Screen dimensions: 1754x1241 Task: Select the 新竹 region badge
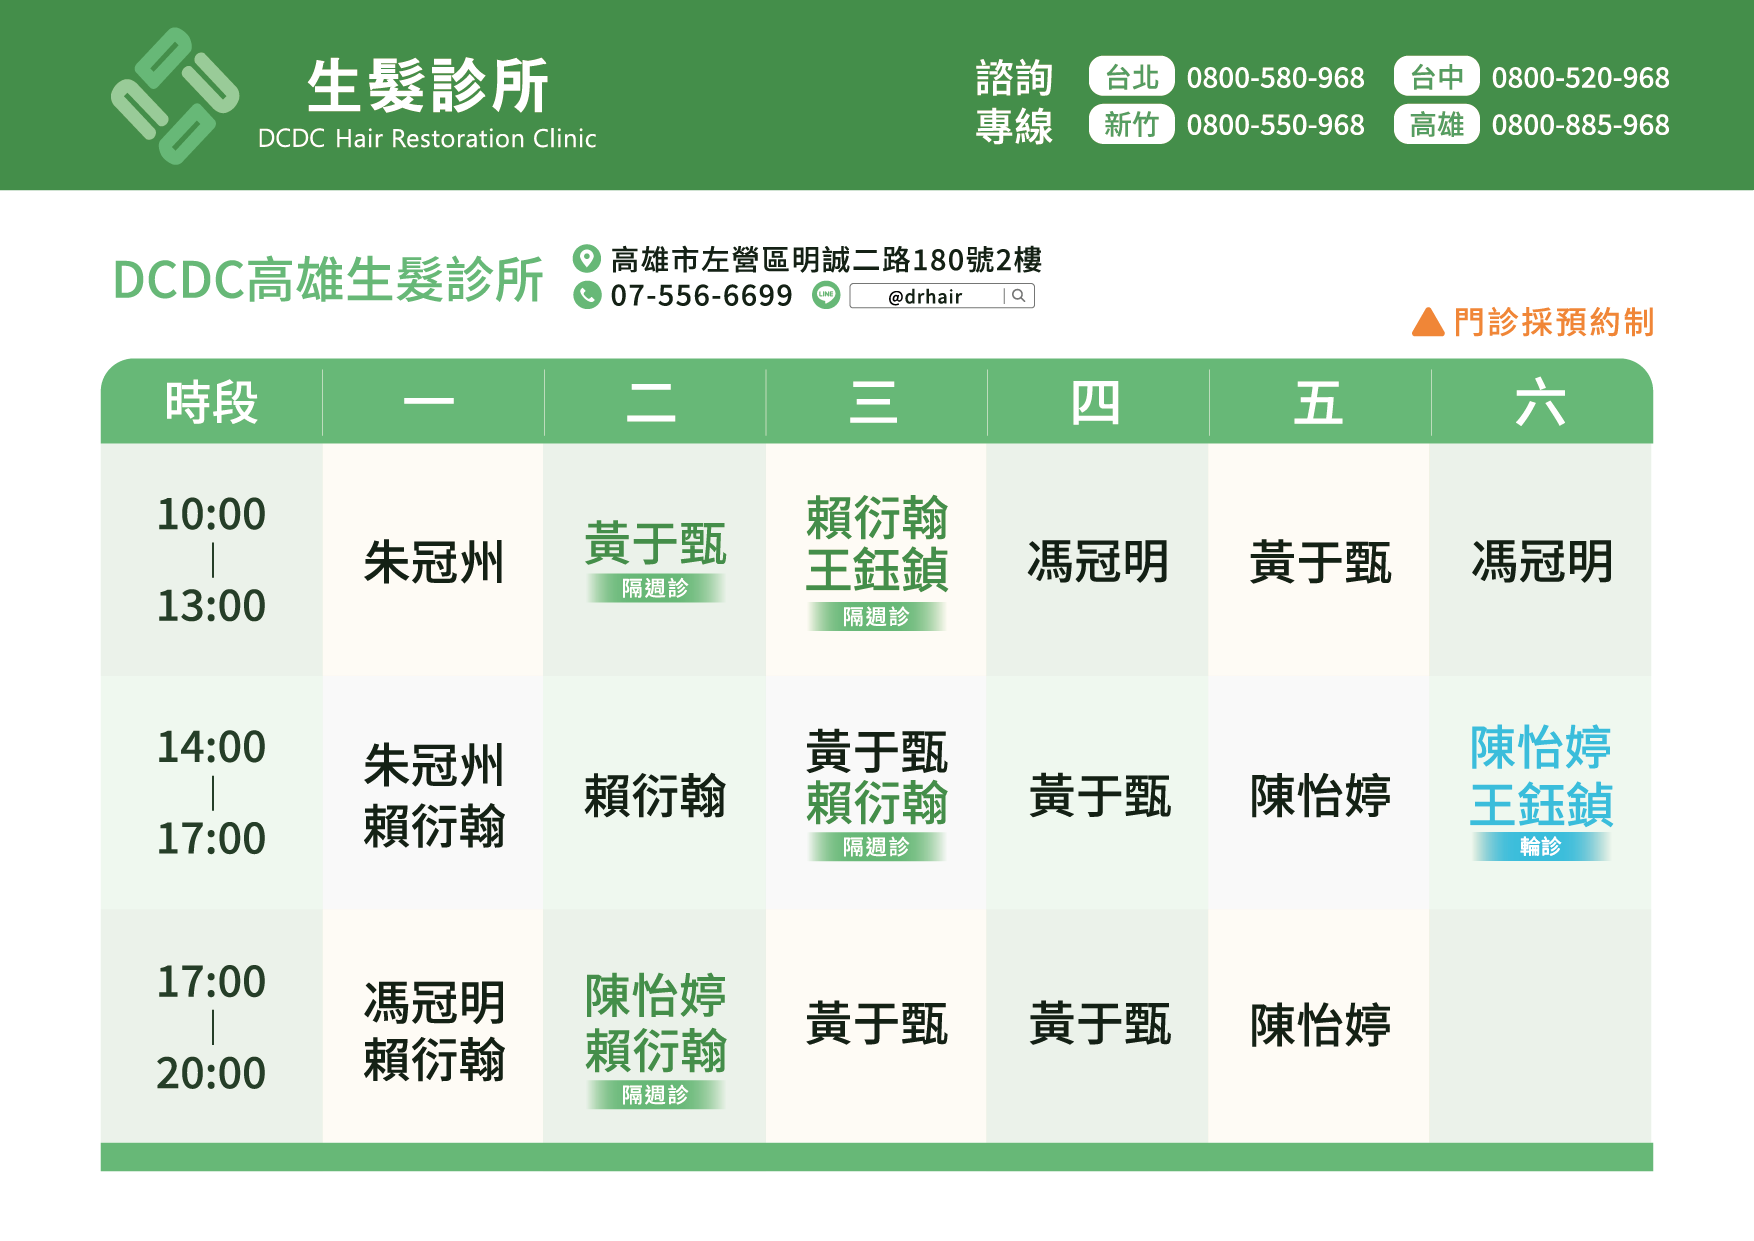(x=1131, y=125)
